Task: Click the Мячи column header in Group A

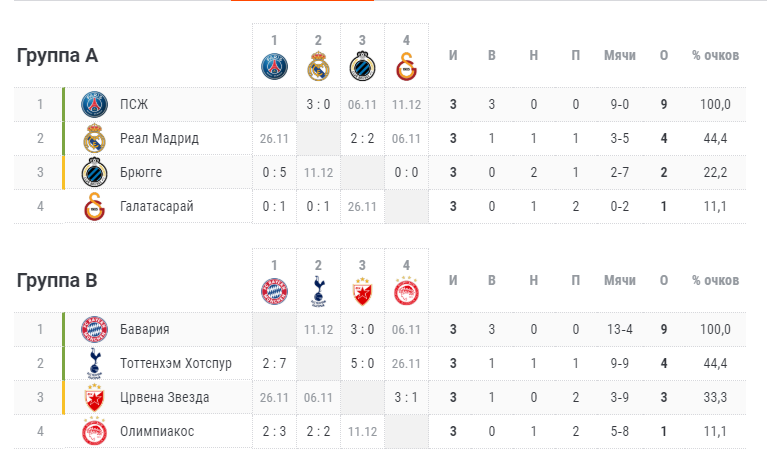Action: pyautogui.click(x=619, y=55)
